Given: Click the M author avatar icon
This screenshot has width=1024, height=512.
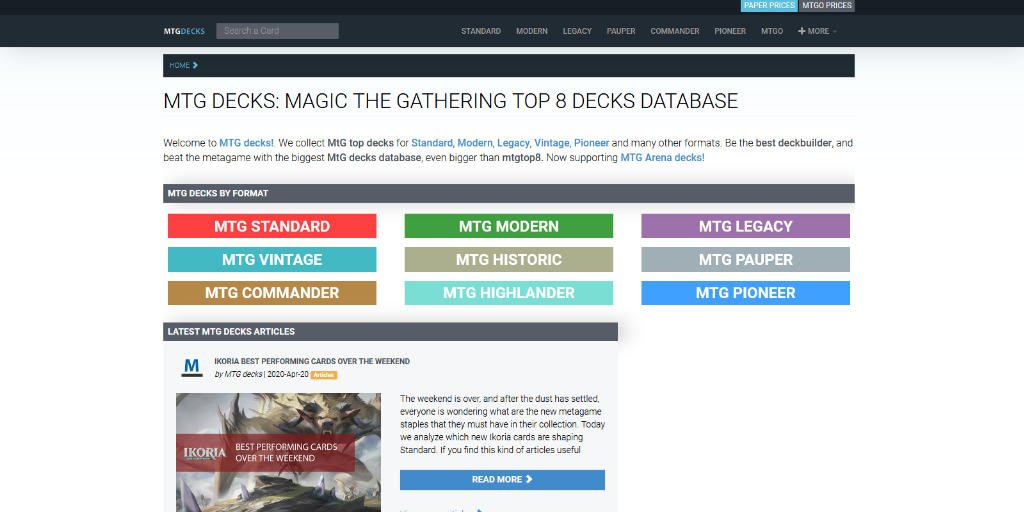Looking at the screenshot, I should [x=191, y=368].
